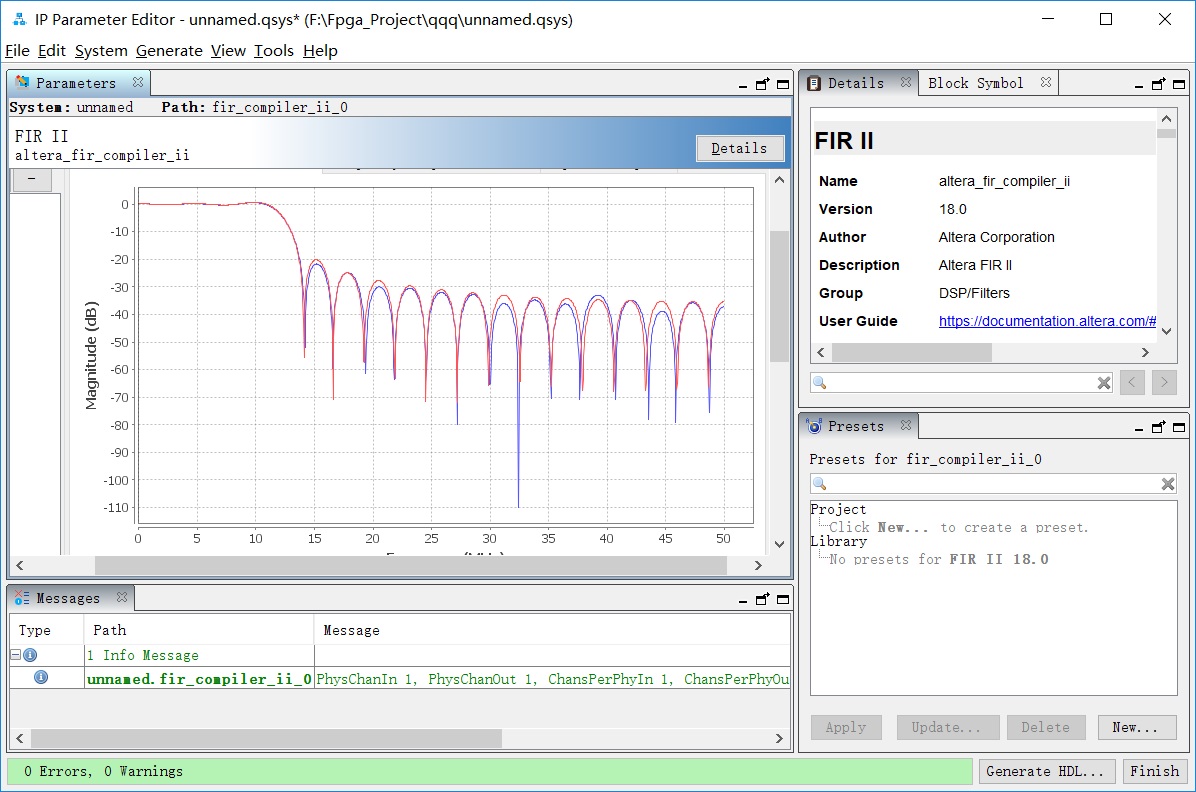Maximize the Details panel
Screen dimensions: 1196x792
coord(1179,85)
